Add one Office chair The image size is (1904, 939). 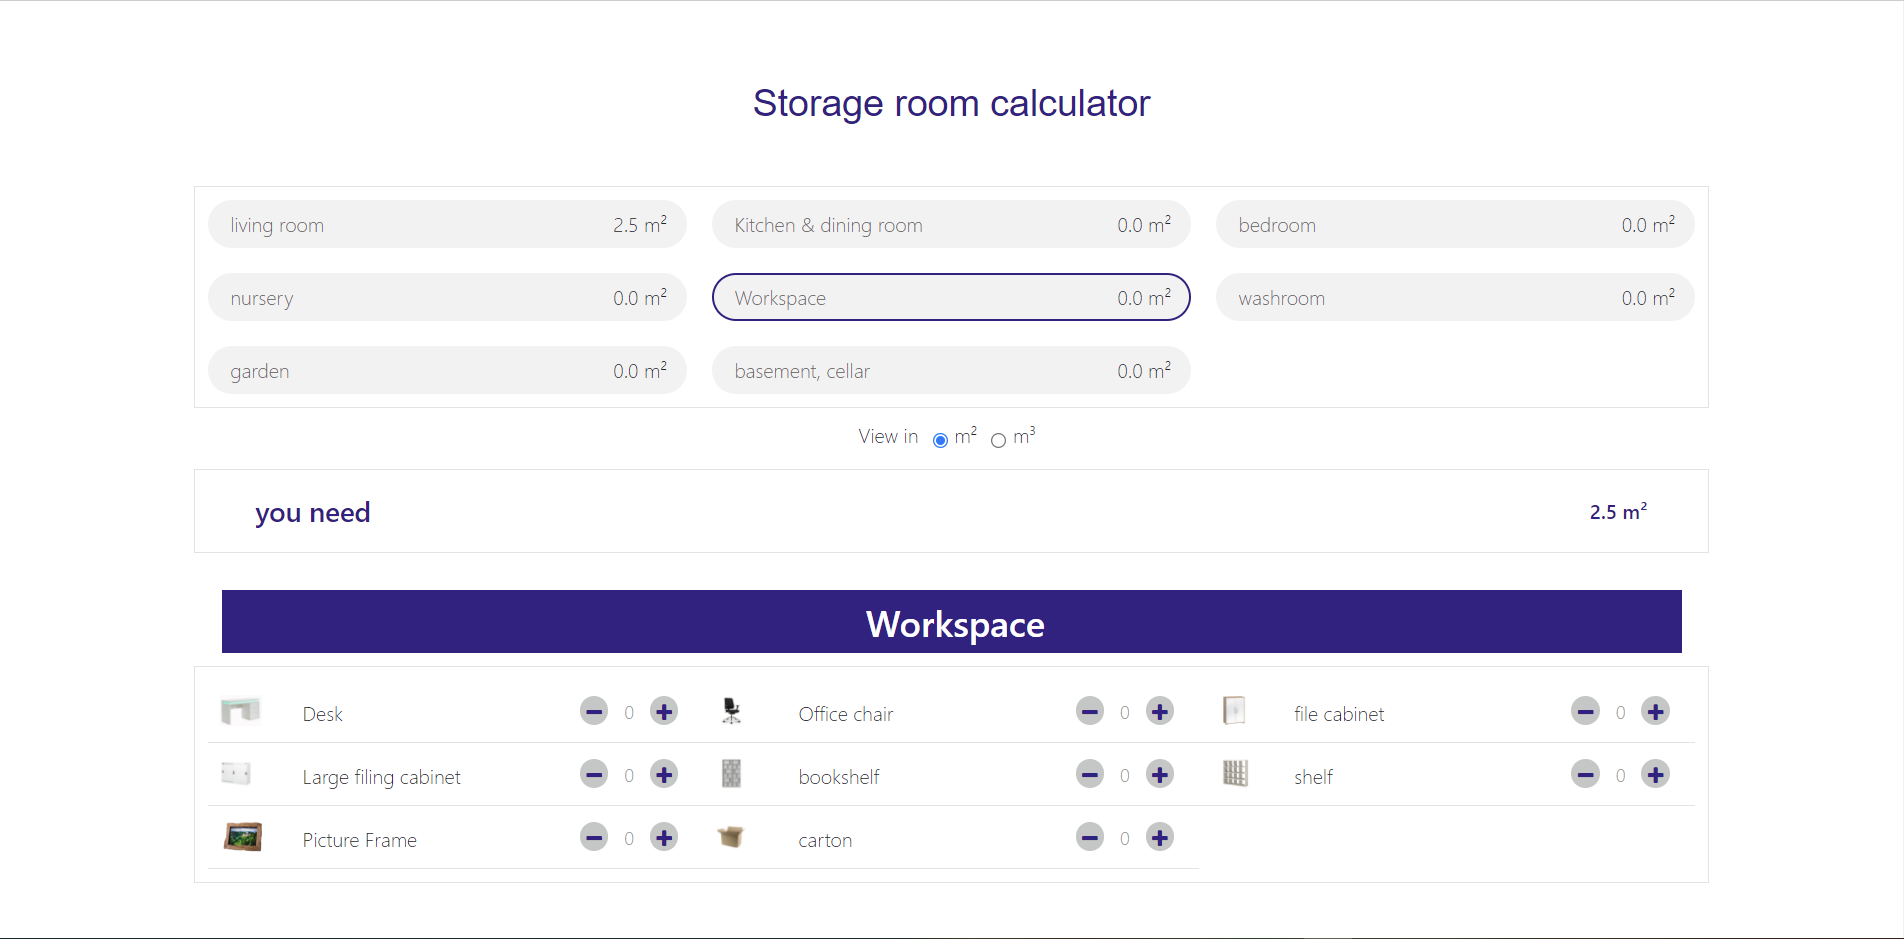point(1160,712)
